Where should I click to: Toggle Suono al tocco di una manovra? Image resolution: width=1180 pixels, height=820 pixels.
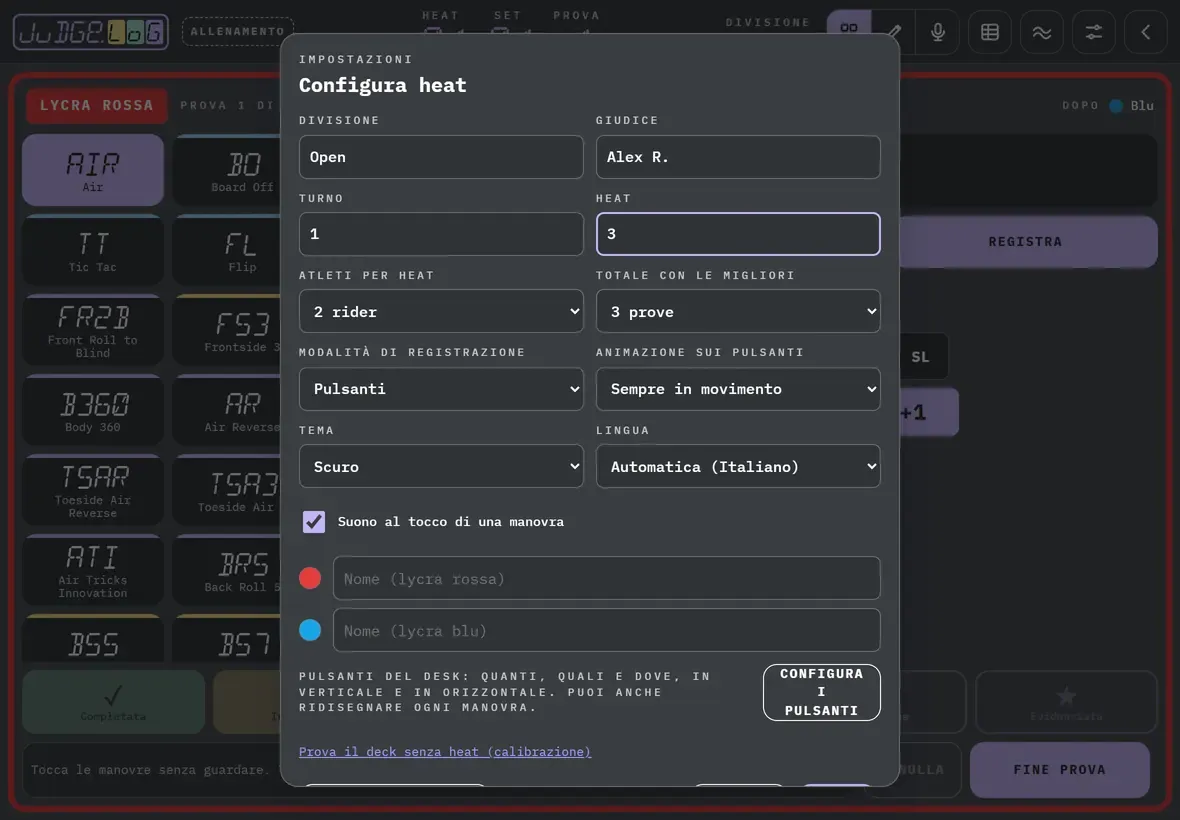coord(314,521)
